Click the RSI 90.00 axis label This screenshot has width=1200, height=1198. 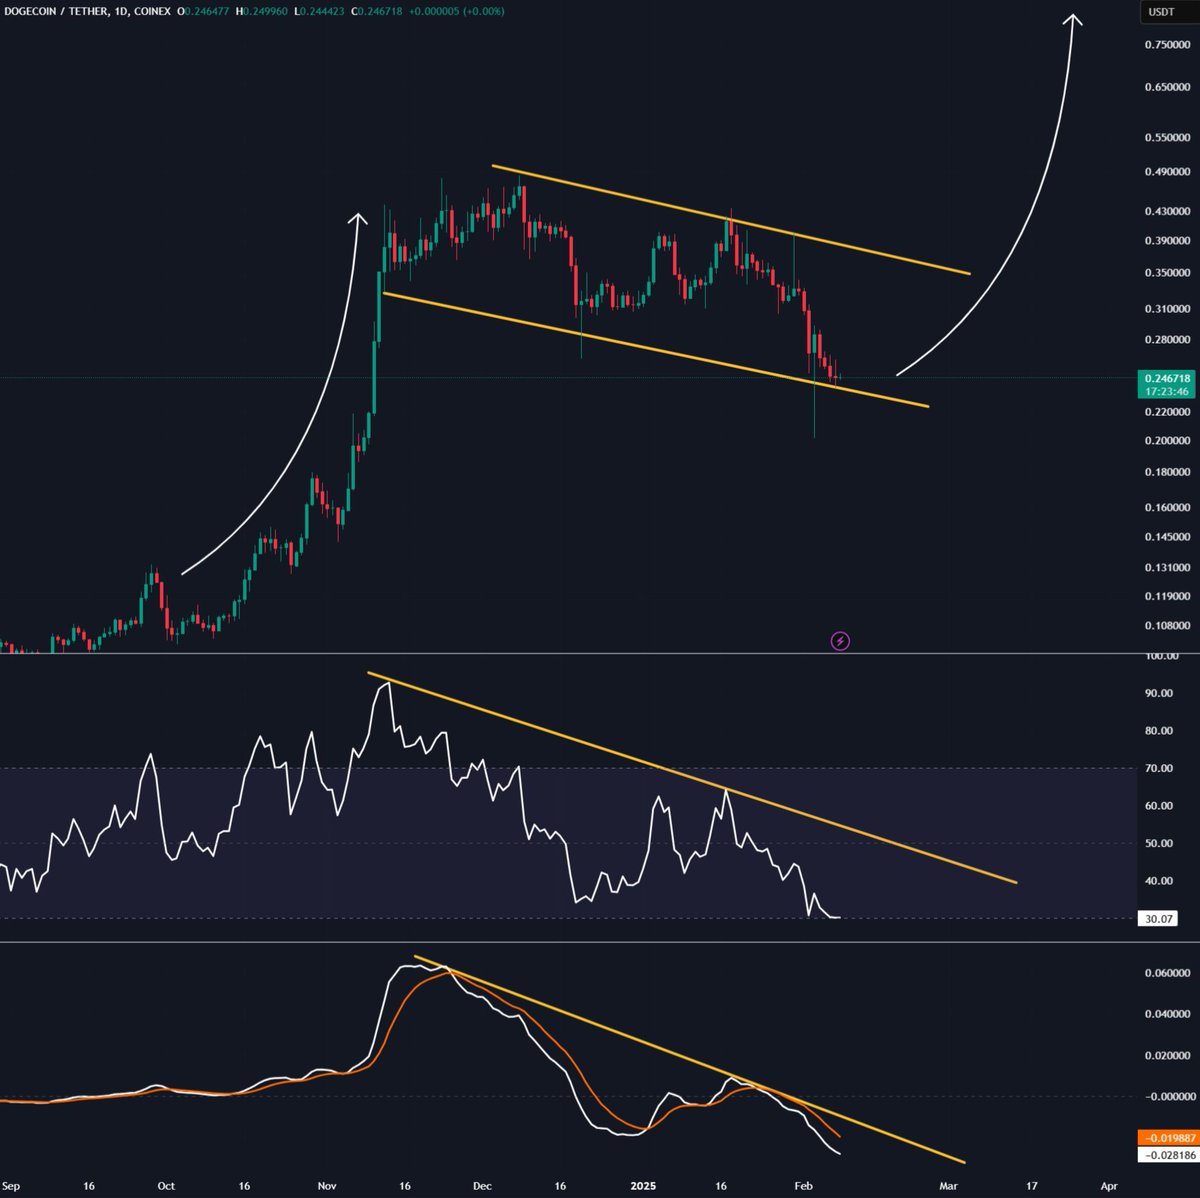click(1160, 693)
